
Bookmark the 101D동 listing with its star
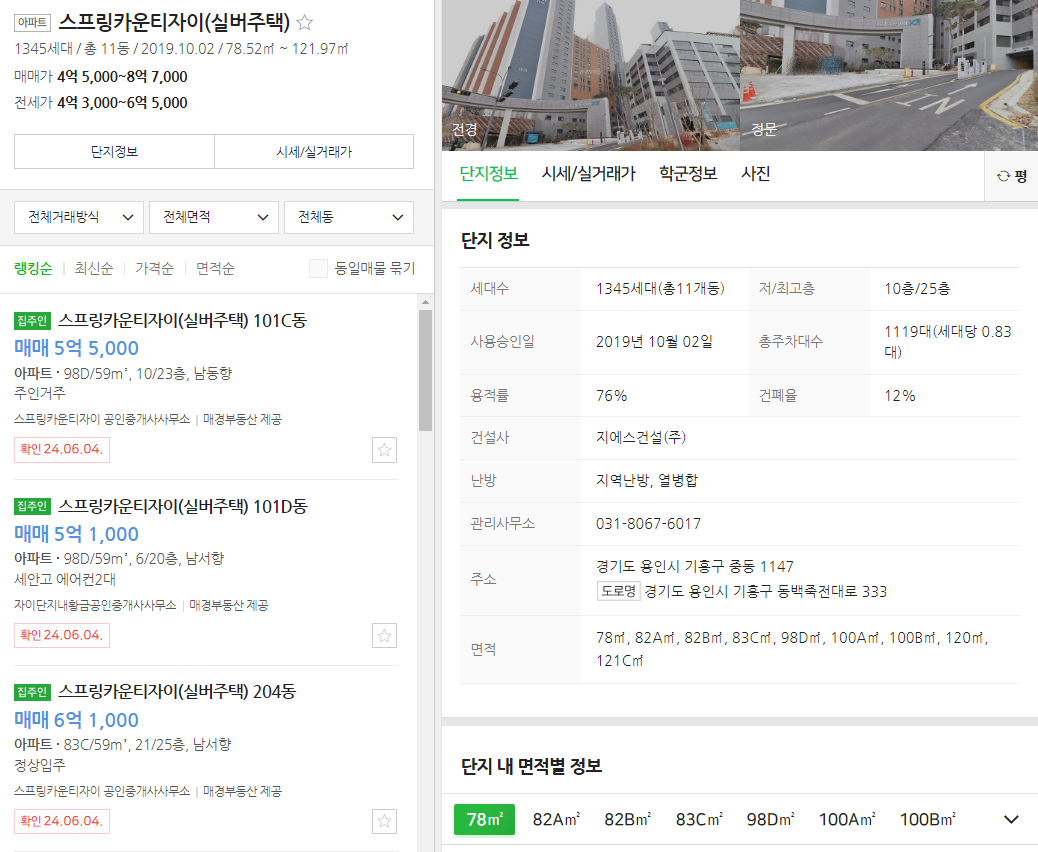click(x=384, y=636)
